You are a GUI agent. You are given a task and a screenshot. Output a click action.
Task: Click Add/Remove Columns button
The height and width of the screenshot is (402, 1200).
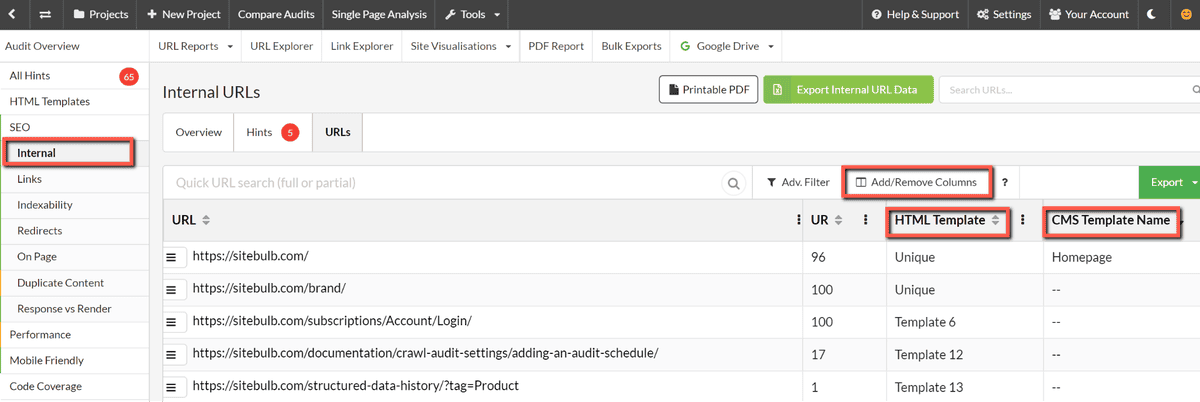[916, 182]
